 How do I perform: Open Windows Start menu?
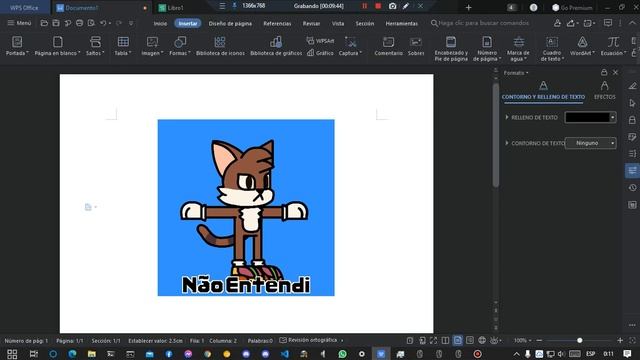12,354
